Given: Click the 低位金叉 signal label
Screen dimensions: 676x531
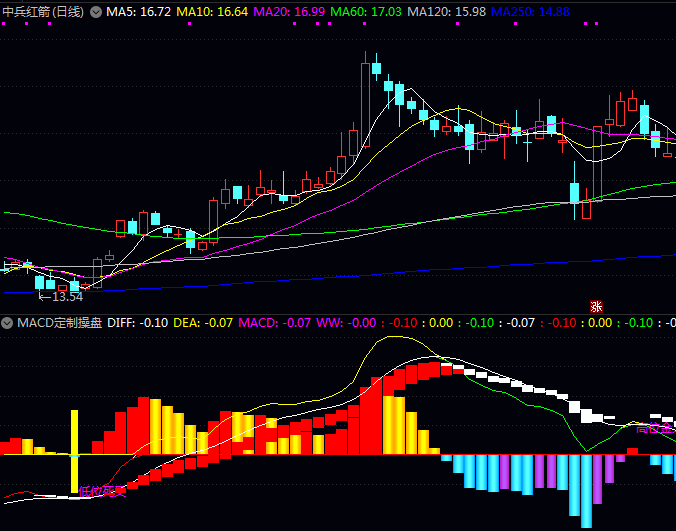Looking at the screenshot, I should 102,491.
